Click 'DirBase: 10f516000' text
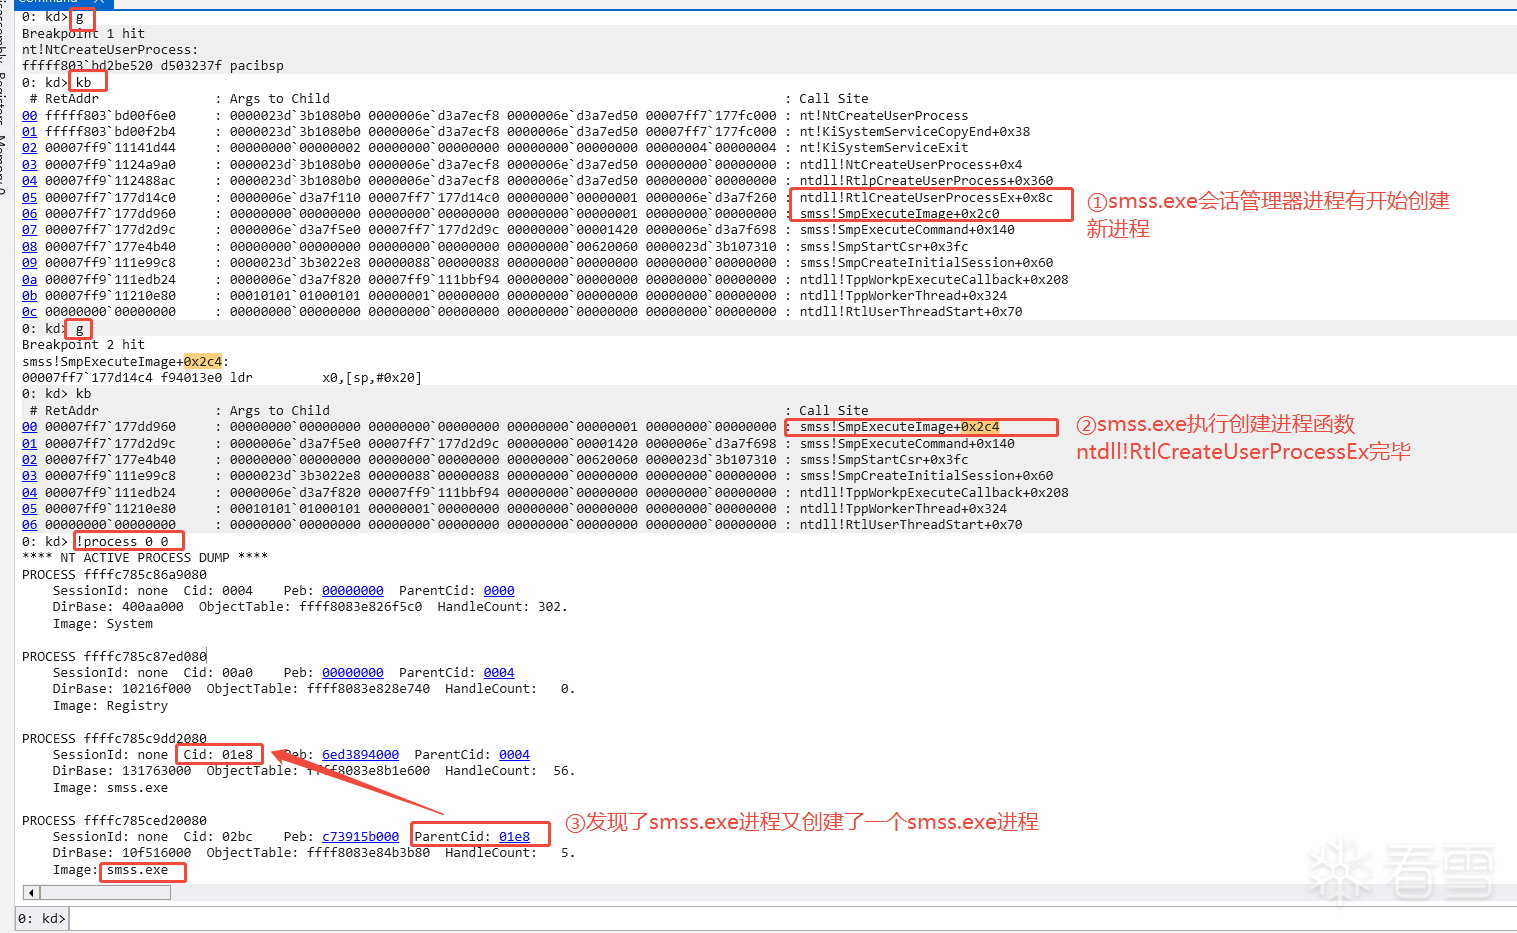The height and width of the screenshot is (933, 1517). (122, 853)
